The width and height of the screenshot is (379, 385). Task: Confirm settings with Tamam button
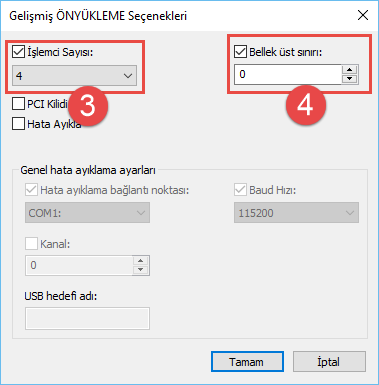247,362
